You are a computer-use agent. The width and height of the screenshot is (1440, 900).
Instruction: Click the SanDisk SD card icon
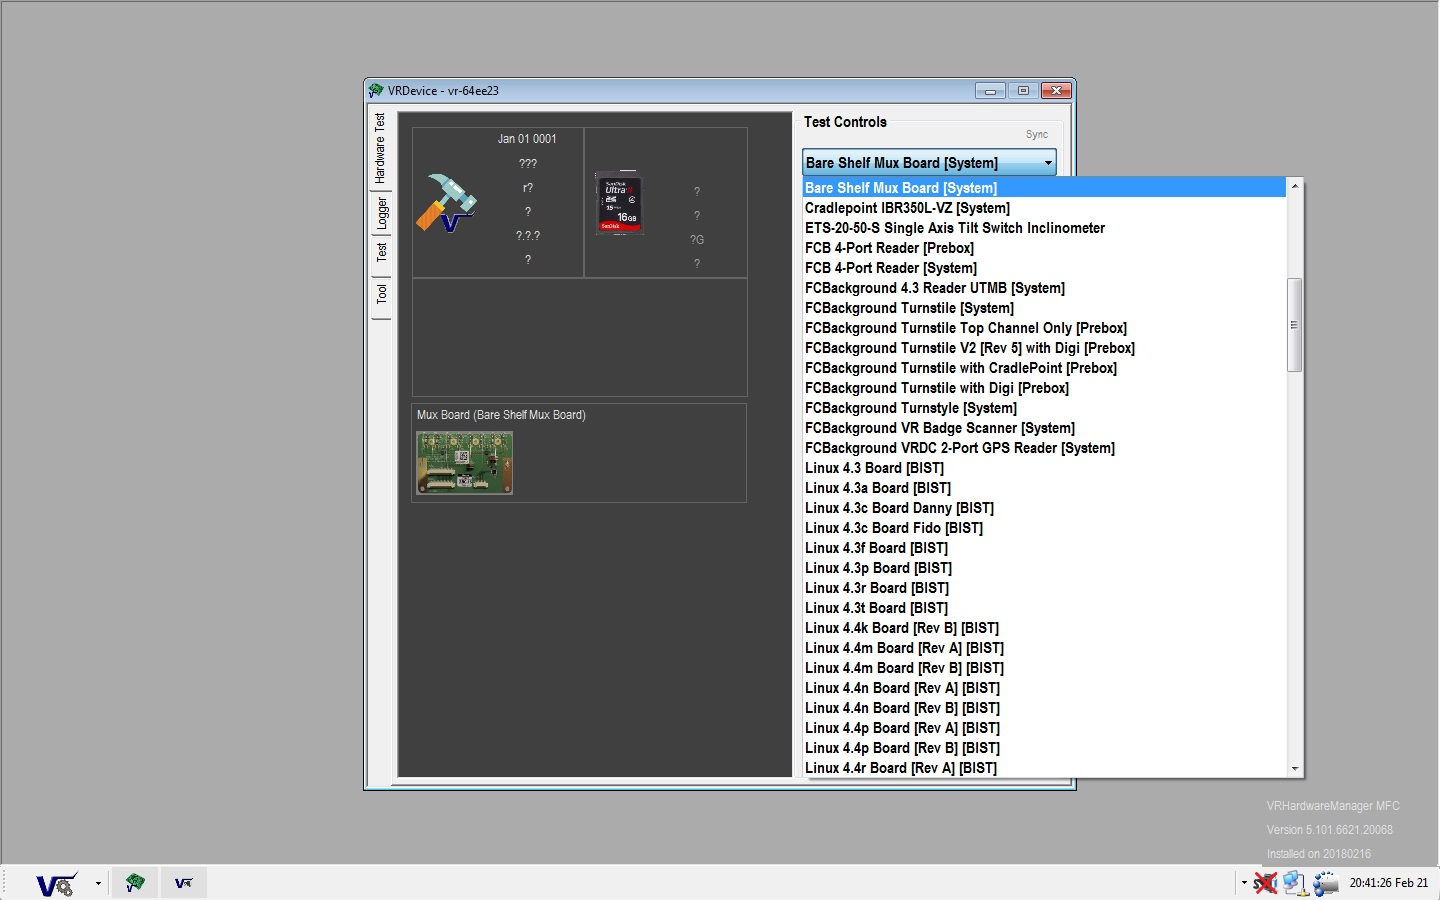(x=619, y=203)
